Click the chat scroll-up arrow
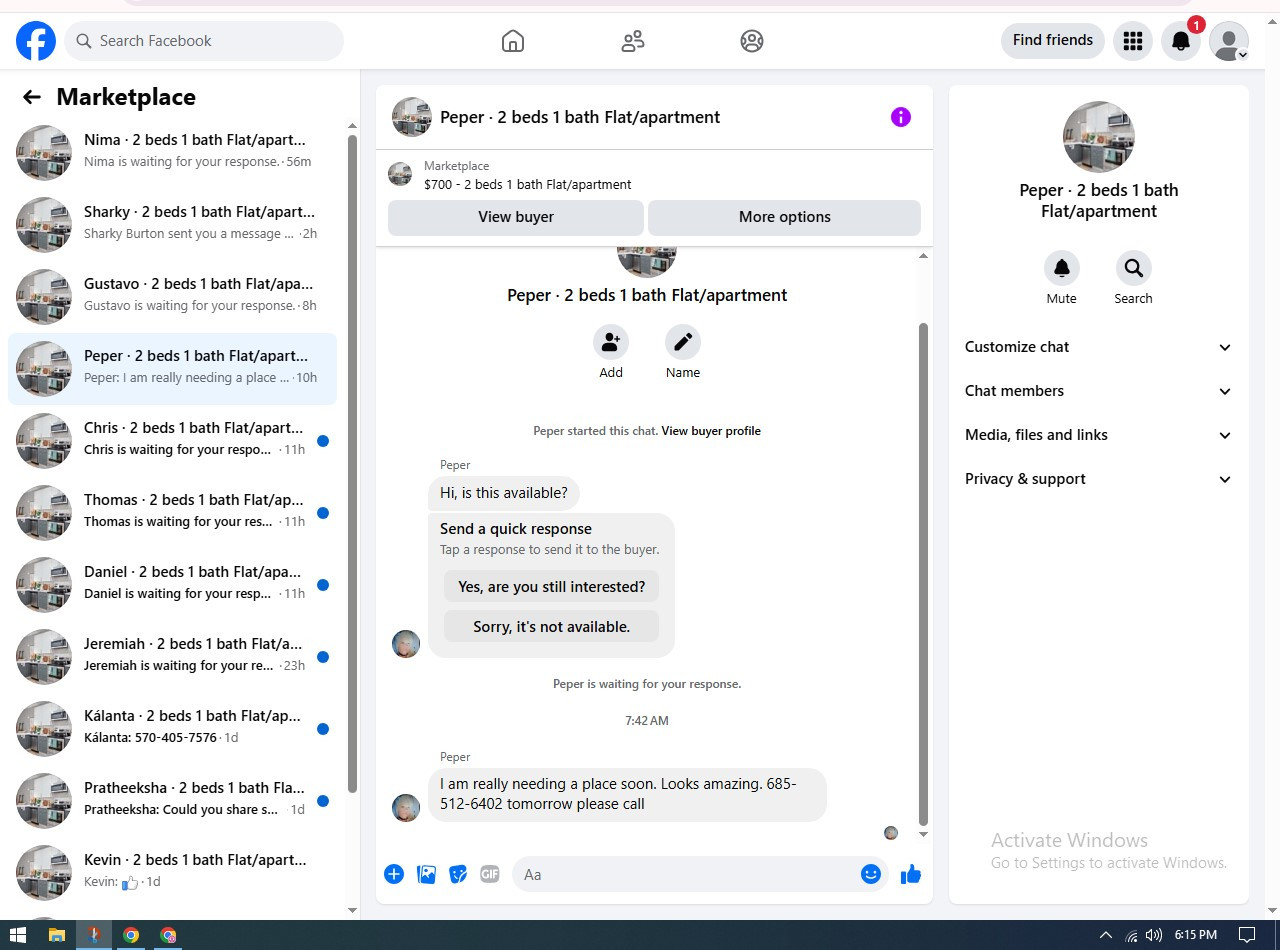Screen dimensions: 1280x950 point(923,256)
